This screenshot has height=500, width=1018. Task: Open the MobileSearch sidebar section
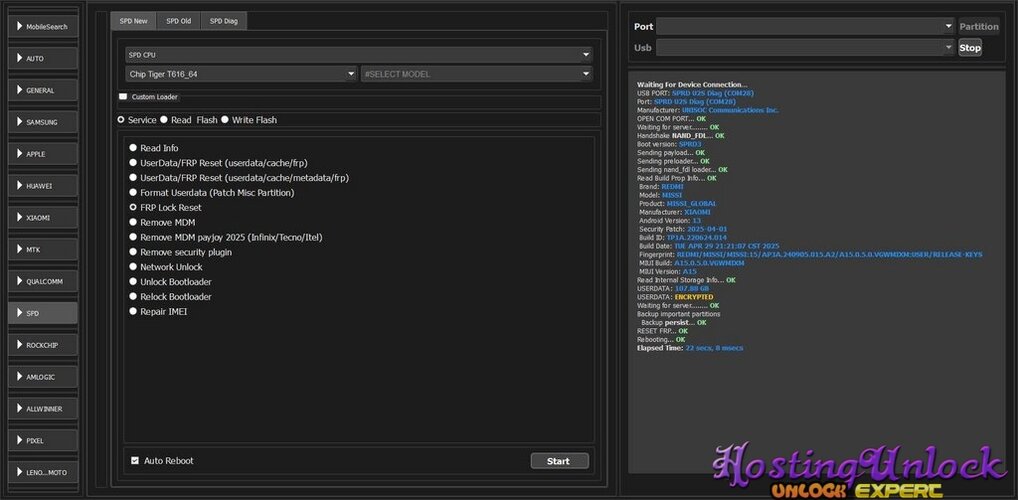tap(43, 27)
